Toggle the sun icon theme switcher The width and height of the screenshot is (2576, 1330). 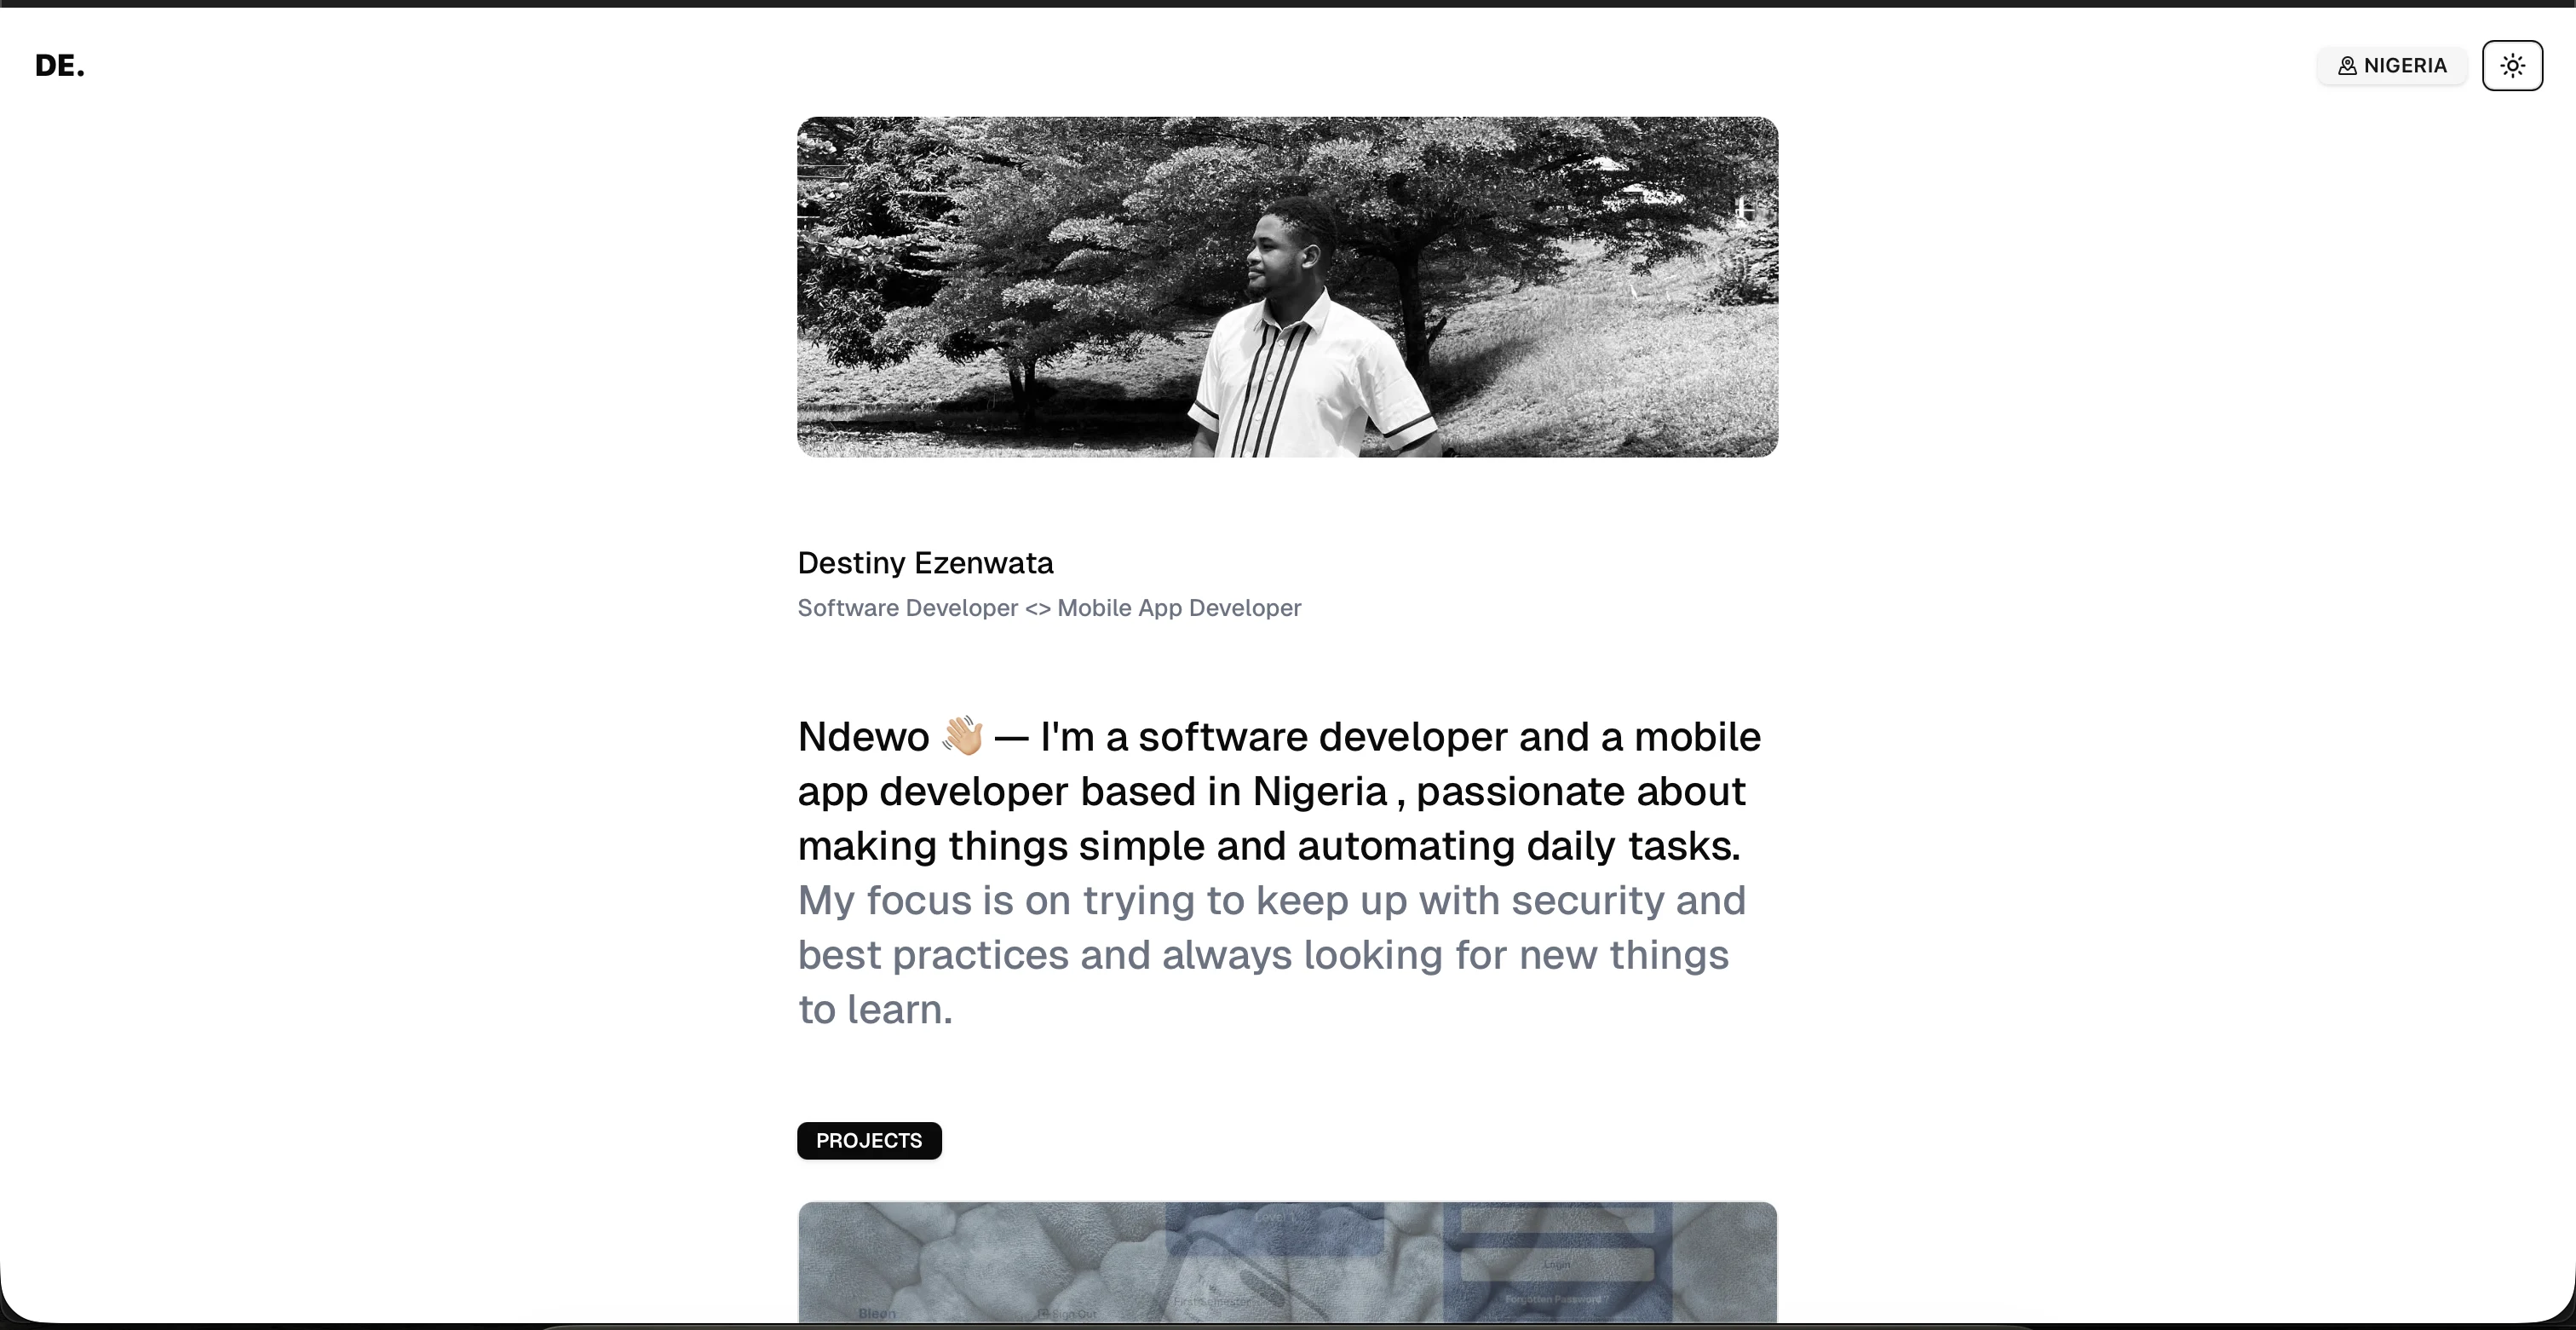pos(2511,66)
